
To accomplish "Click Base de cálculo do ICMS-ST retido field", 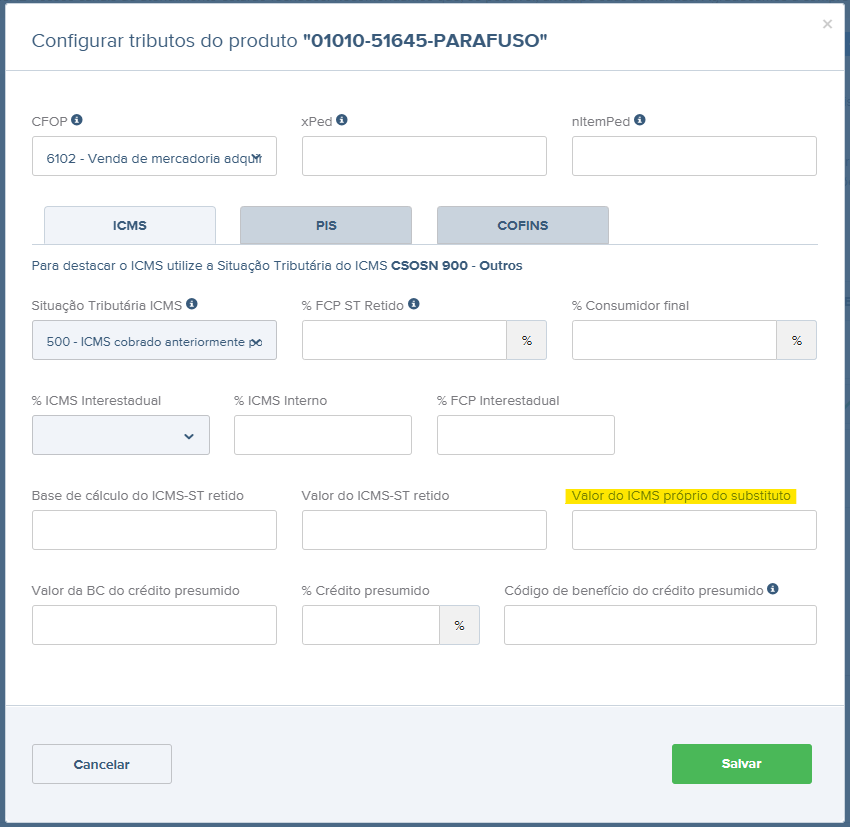I will click(x=154, y=530).
